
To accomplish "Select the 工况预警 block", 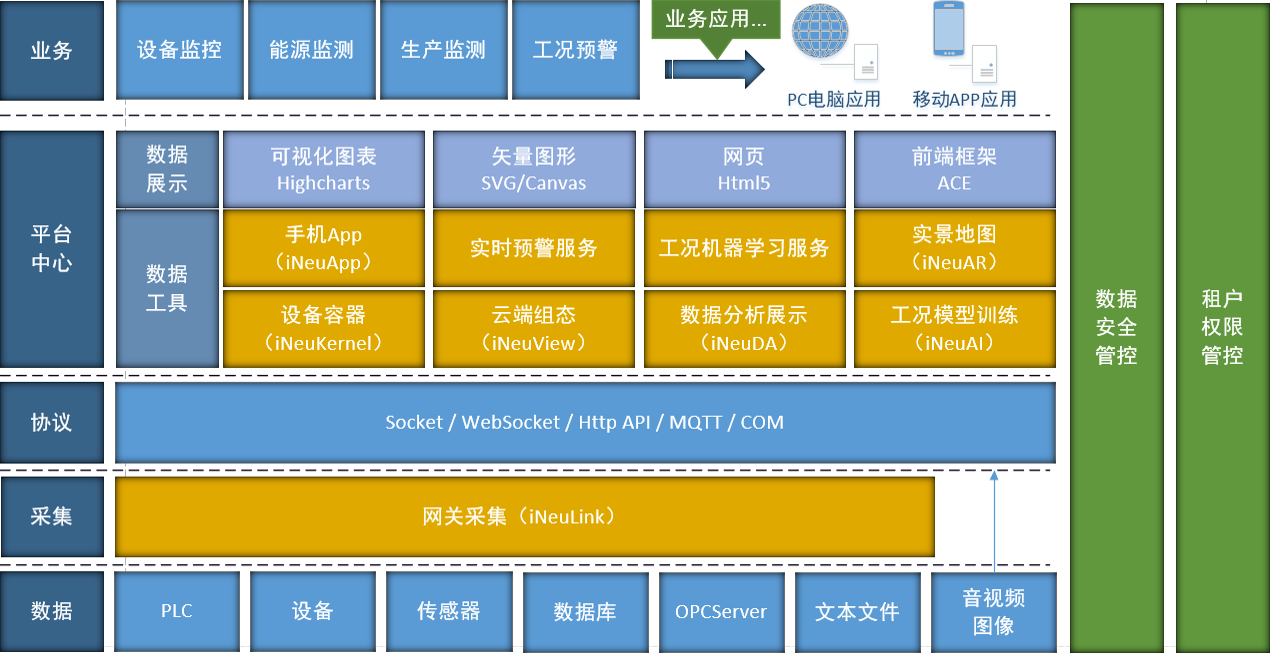I will coord(575,50).
